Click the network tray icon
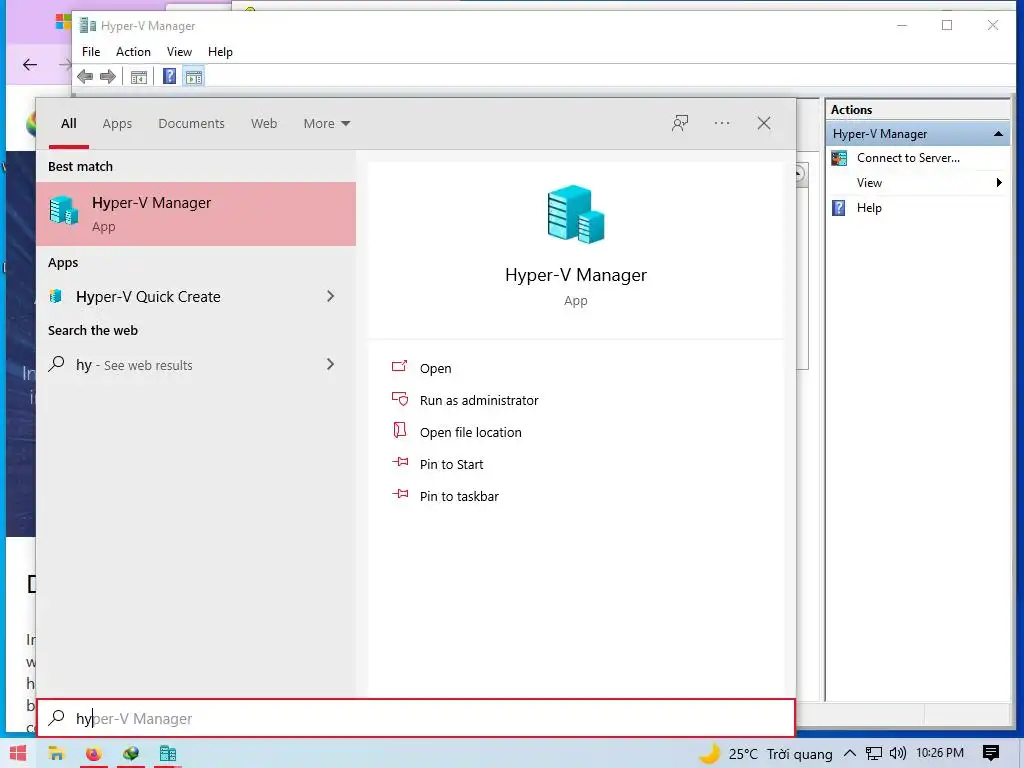The height and width of the screenshot is (768, 1024). point(873,754)
